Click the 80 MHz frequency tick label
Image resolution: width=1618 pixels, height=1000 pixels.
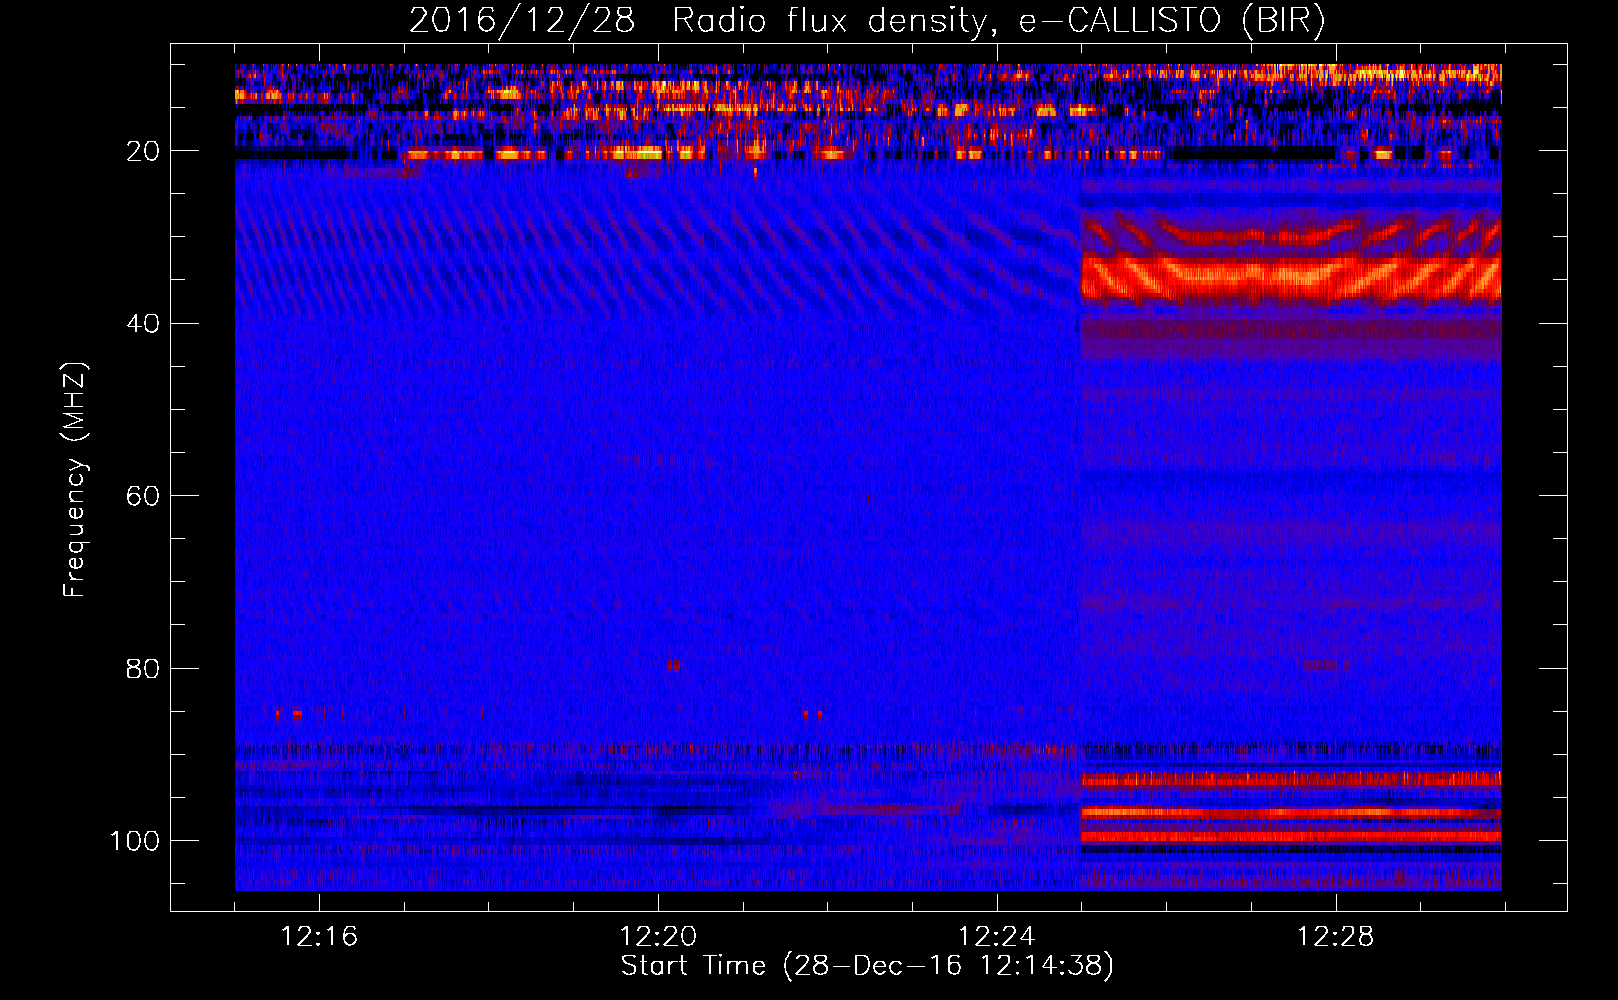pos(143,668)
